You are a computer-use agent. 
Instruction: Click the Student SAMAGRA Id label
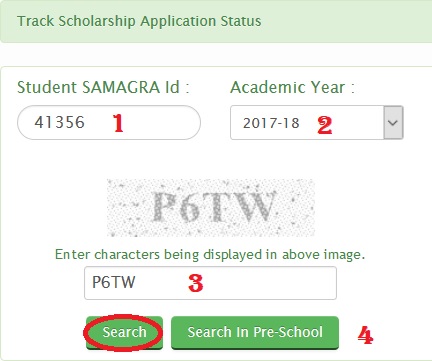click(103, 87)
